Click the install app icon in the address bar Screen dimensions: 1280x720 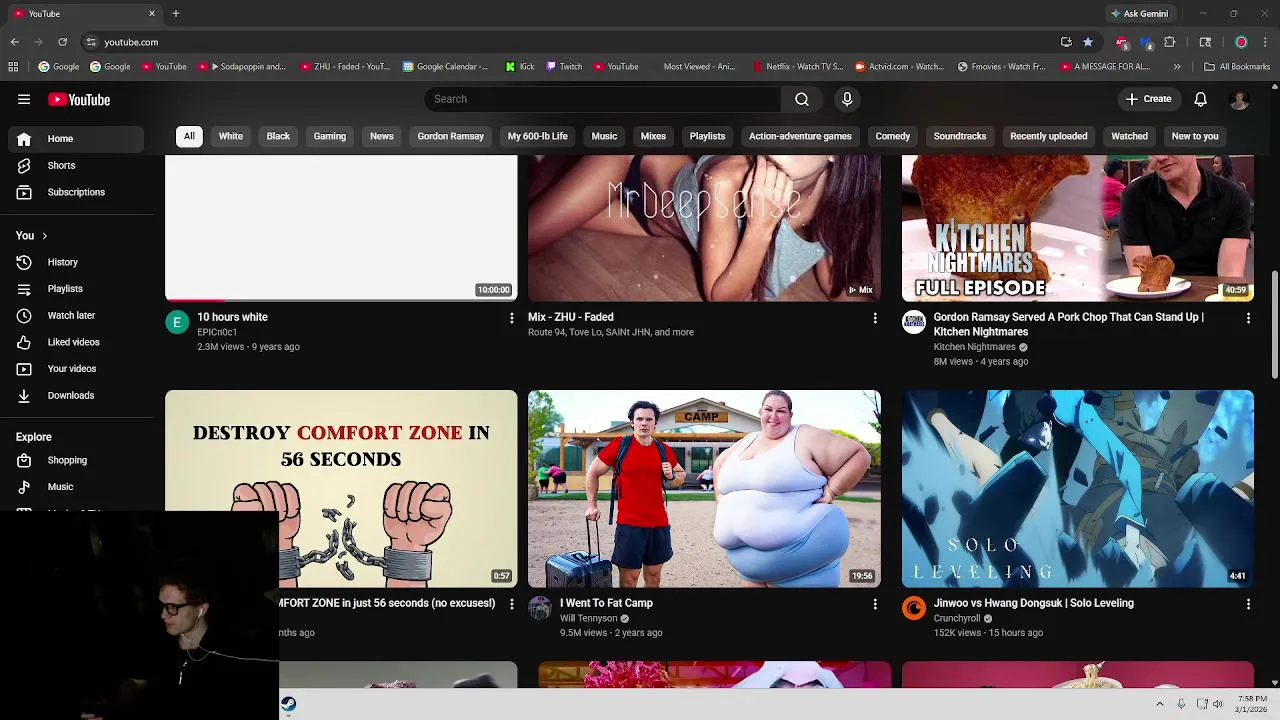pos(1066,42)
